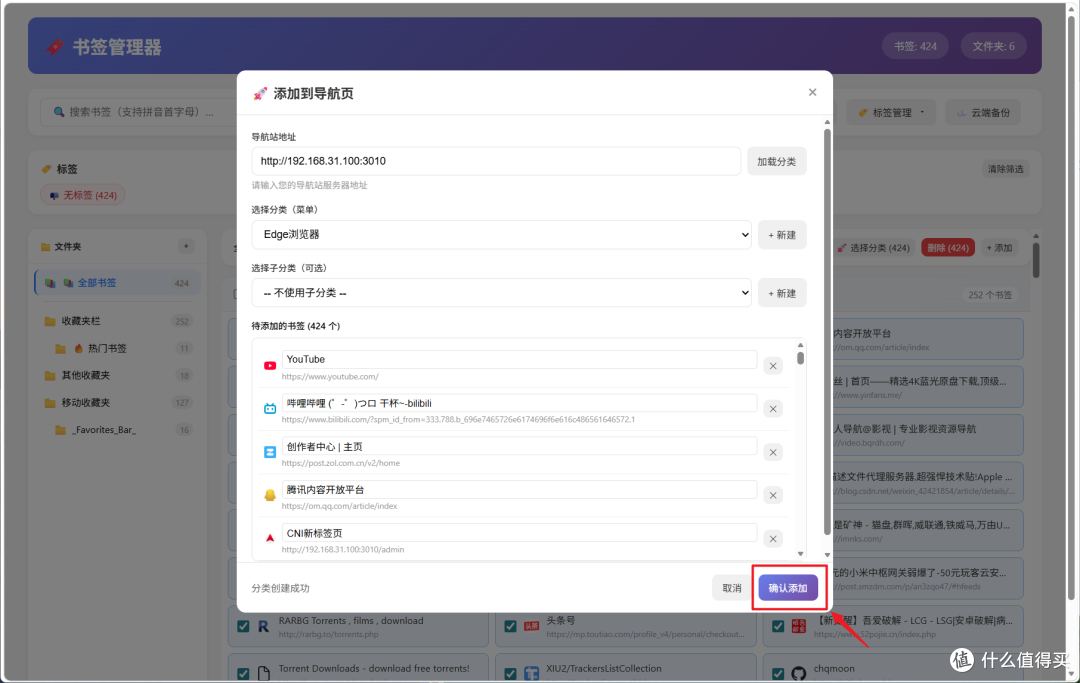Click the 书签管理器 logo icon

(54, 47)
